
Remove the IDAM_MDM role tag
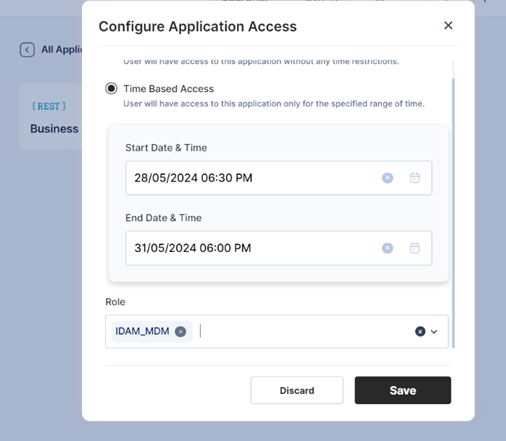click(x=181, y=332)
